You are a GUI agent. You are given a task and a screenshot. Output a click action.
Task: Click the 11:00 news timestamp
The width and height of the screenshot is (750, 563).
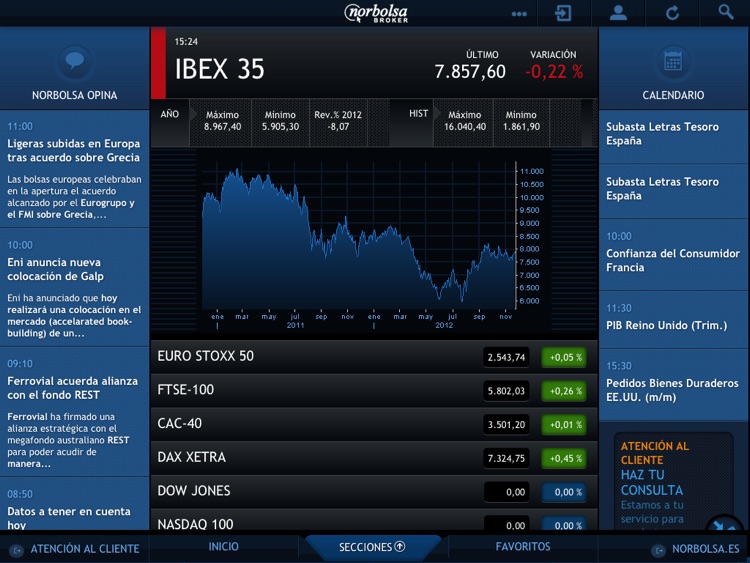pos(20,126)
